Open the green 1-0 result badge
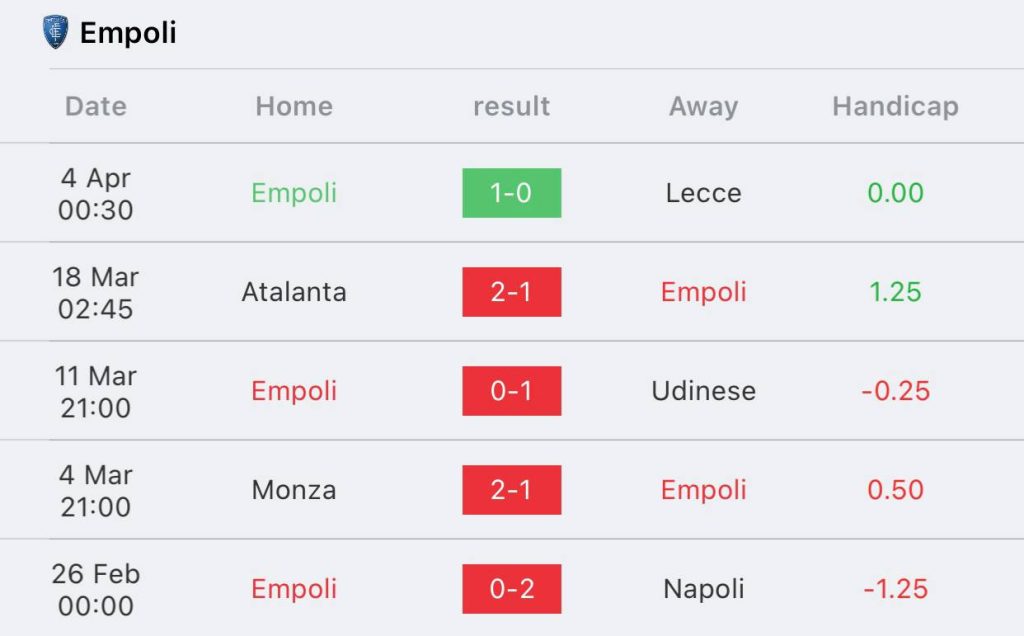The image size is (1024, 636). point(511,193)
